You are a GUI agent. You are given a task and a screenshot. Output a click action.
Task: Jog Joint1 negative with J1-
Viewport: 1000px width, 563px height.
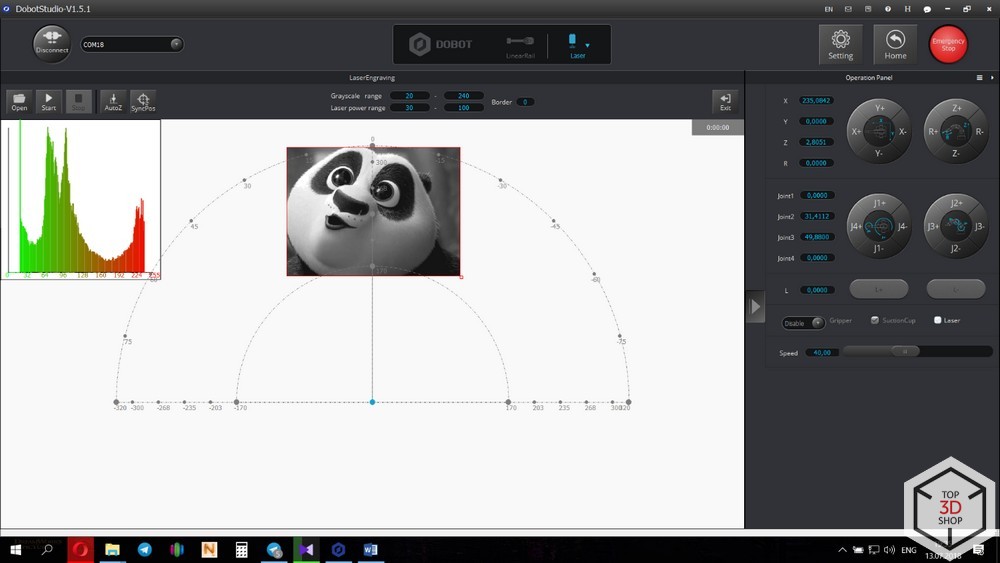click(878, 249)
